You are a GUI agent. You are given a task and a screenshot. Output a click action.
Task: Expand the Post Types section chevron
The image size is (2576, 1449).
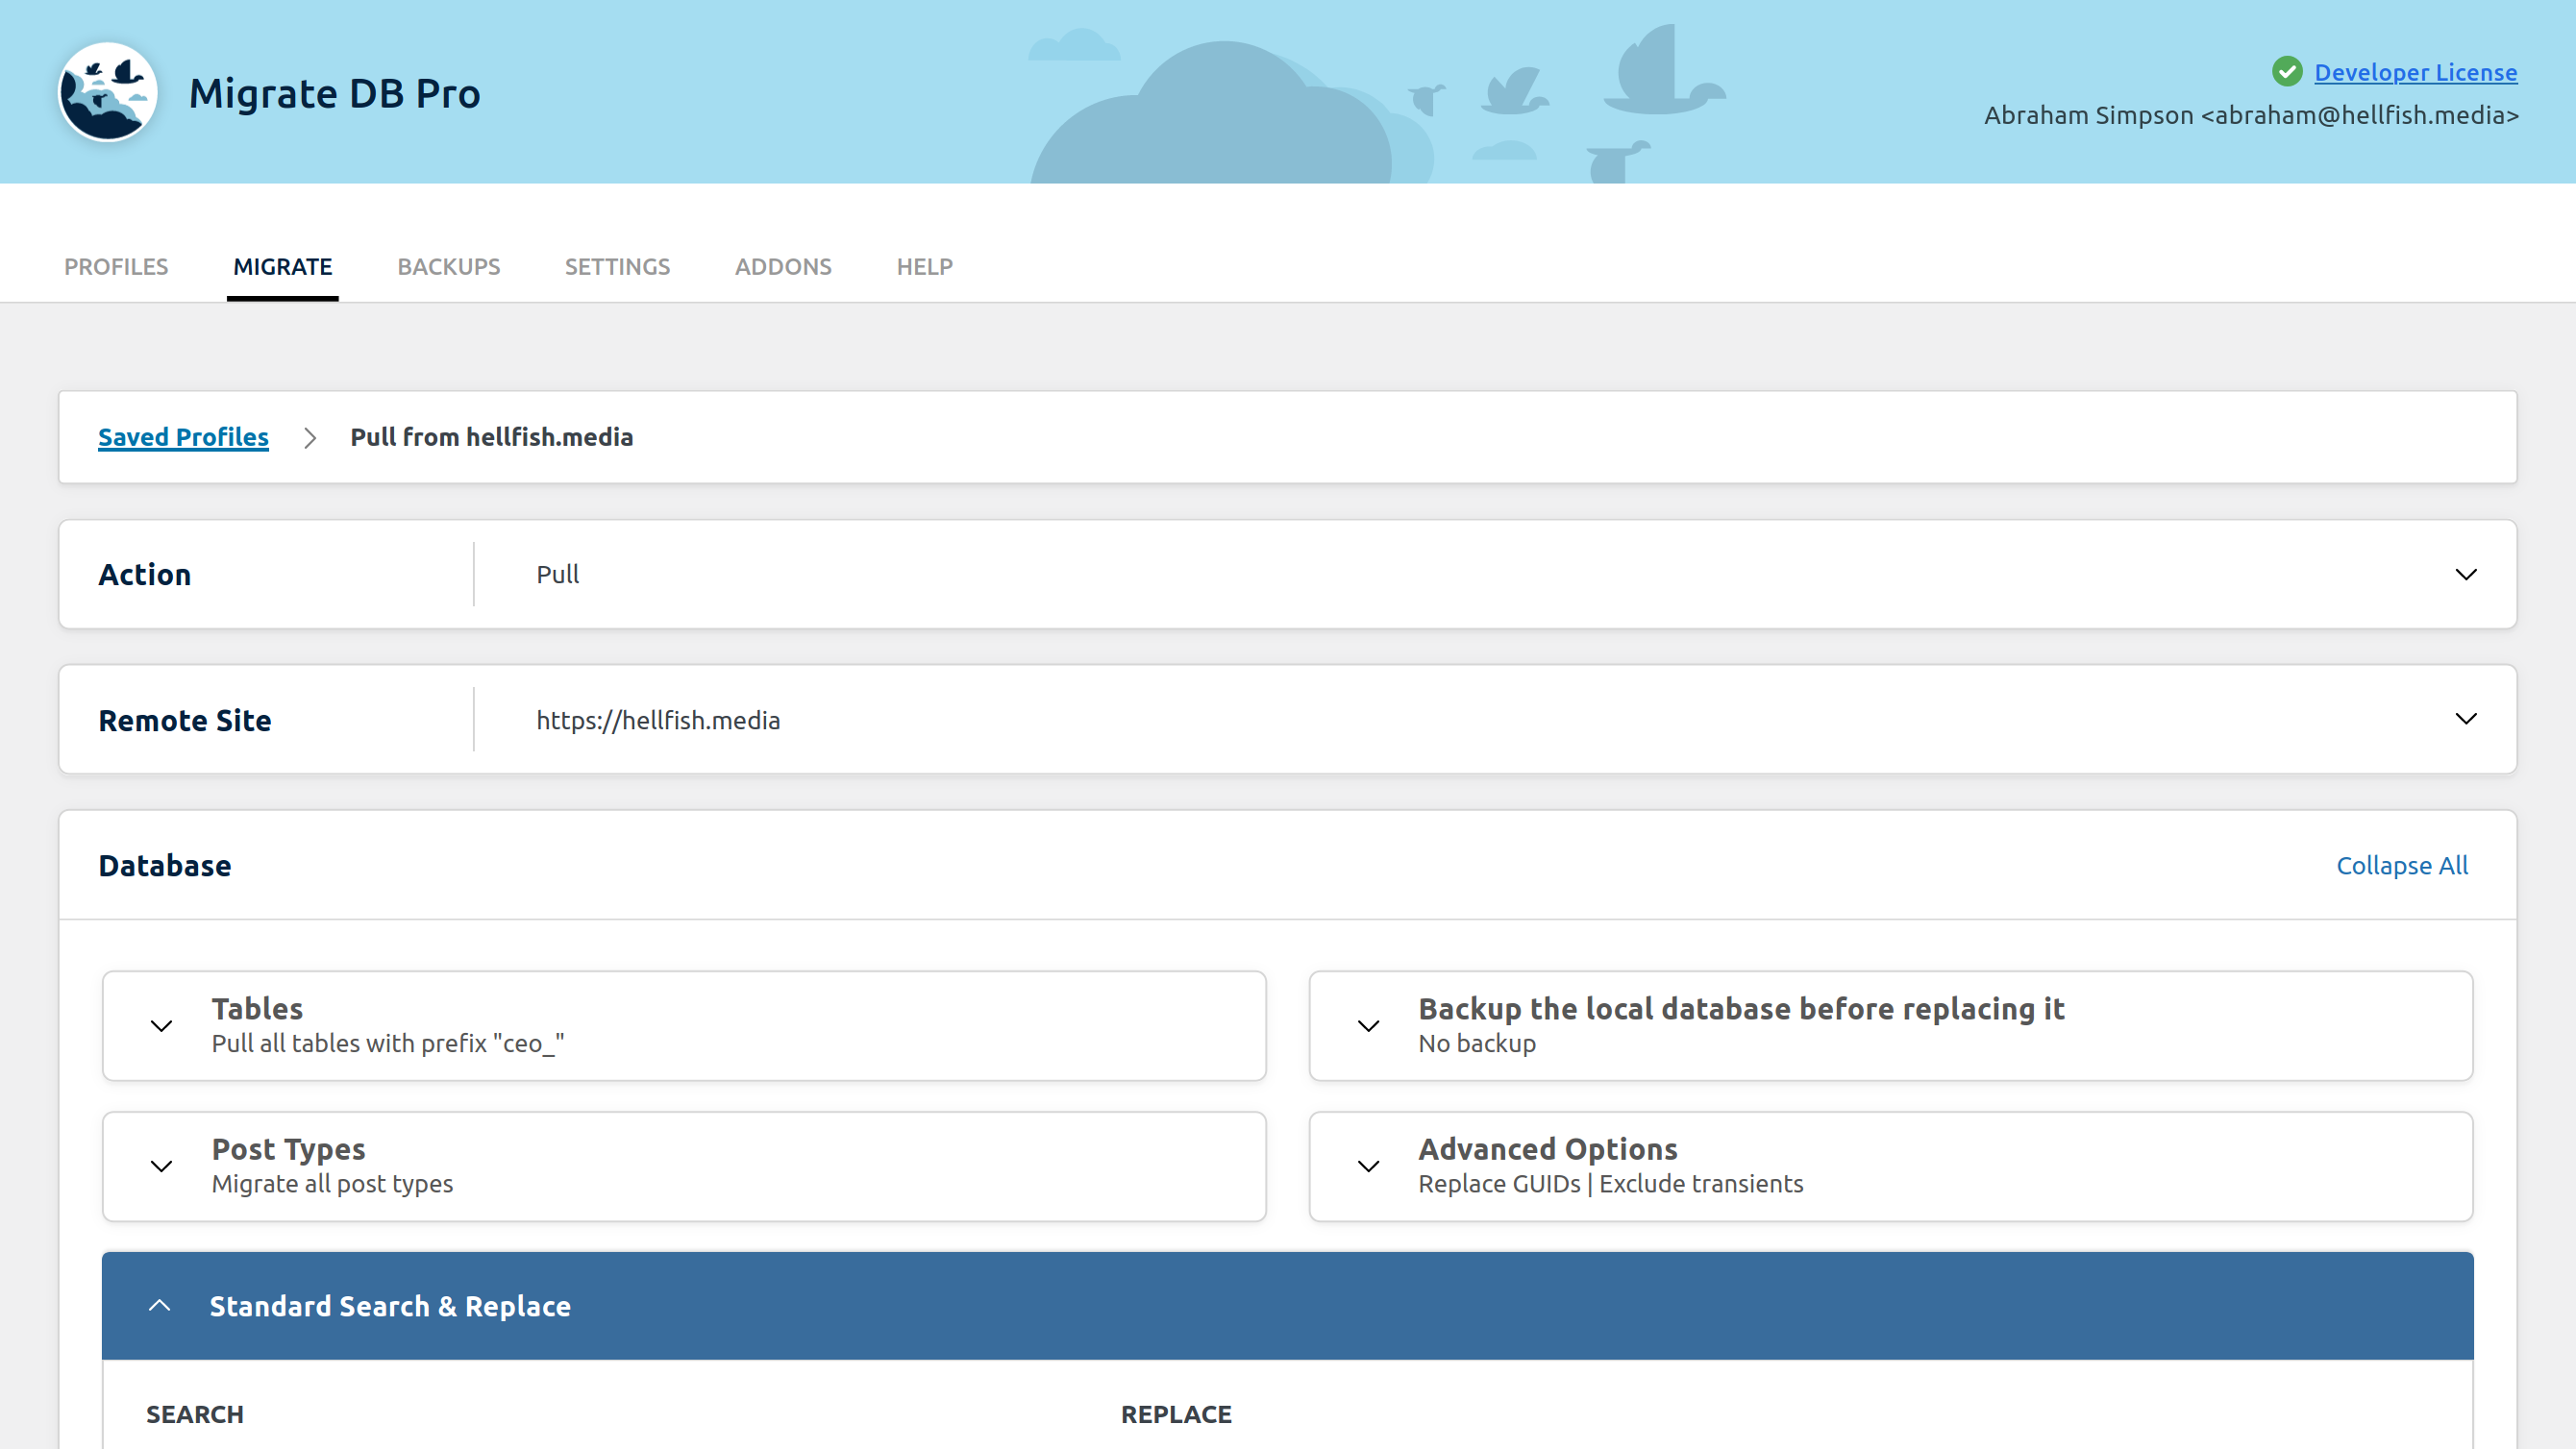pos(161,1166)
